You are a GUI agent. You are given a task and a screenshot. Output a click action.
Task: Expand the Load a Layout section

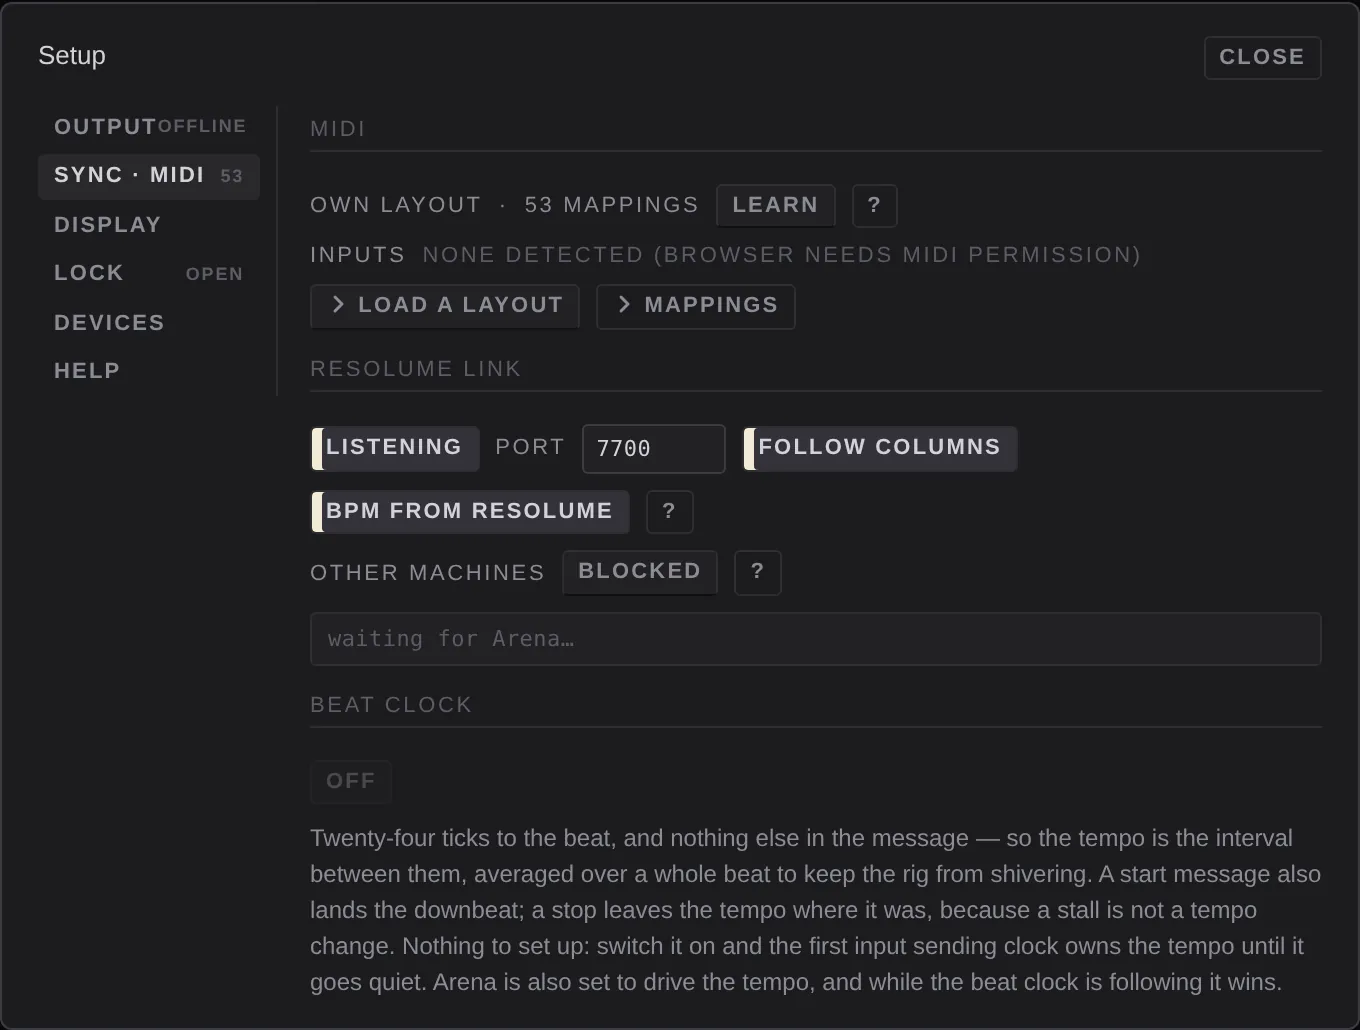point(445,306)
